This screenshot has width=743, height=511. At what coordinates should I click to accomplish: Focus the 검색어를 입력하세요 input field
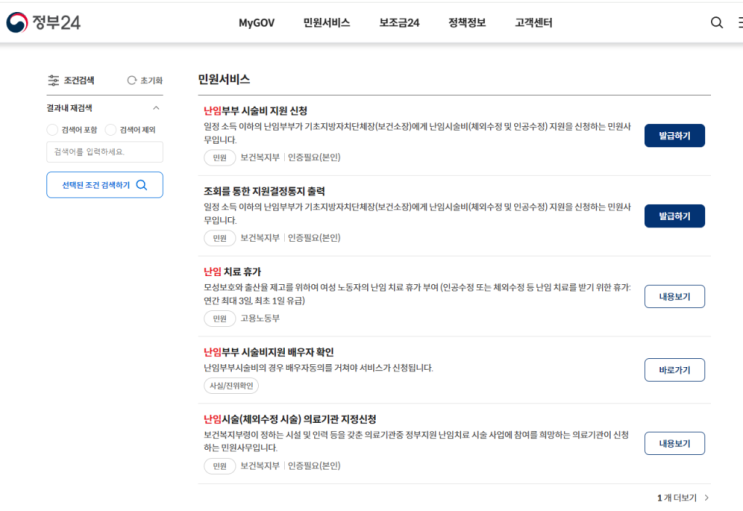[105, 152]
